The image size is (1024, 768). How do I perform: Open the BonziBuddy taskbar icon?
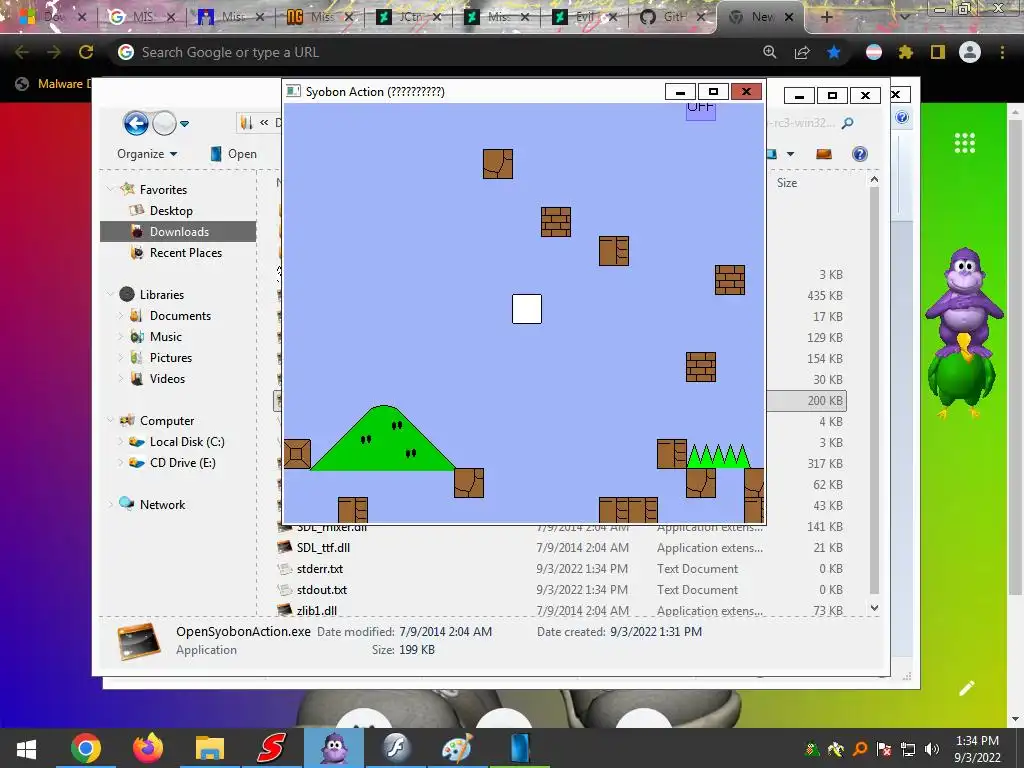(x=334, y=748)
